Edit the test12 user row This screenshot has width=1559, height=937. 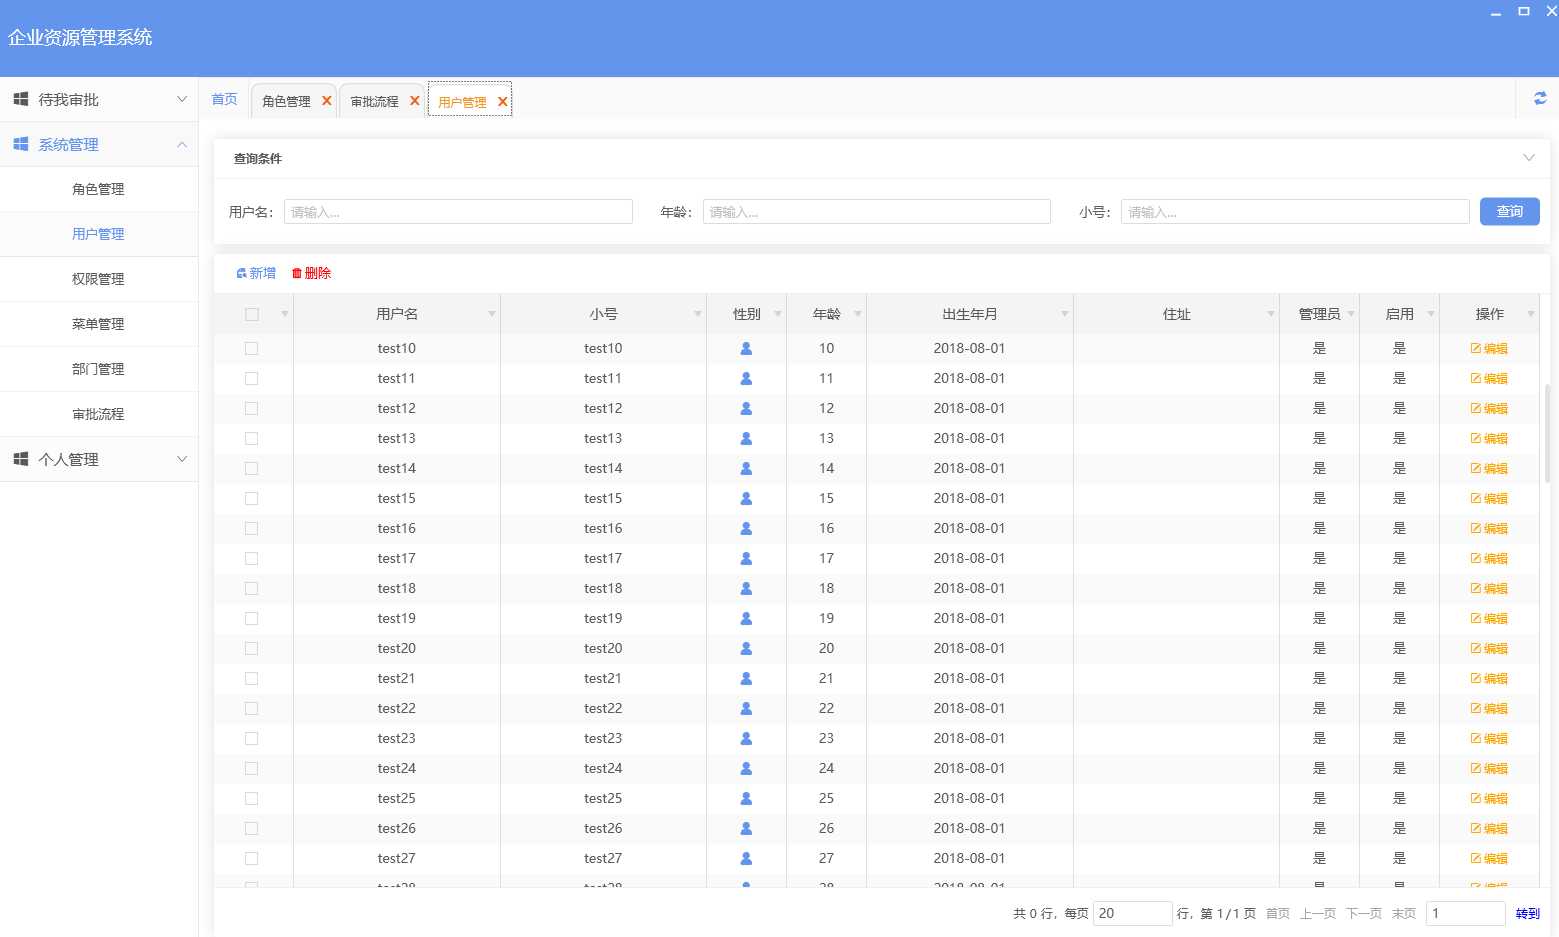coord(1489,409)
